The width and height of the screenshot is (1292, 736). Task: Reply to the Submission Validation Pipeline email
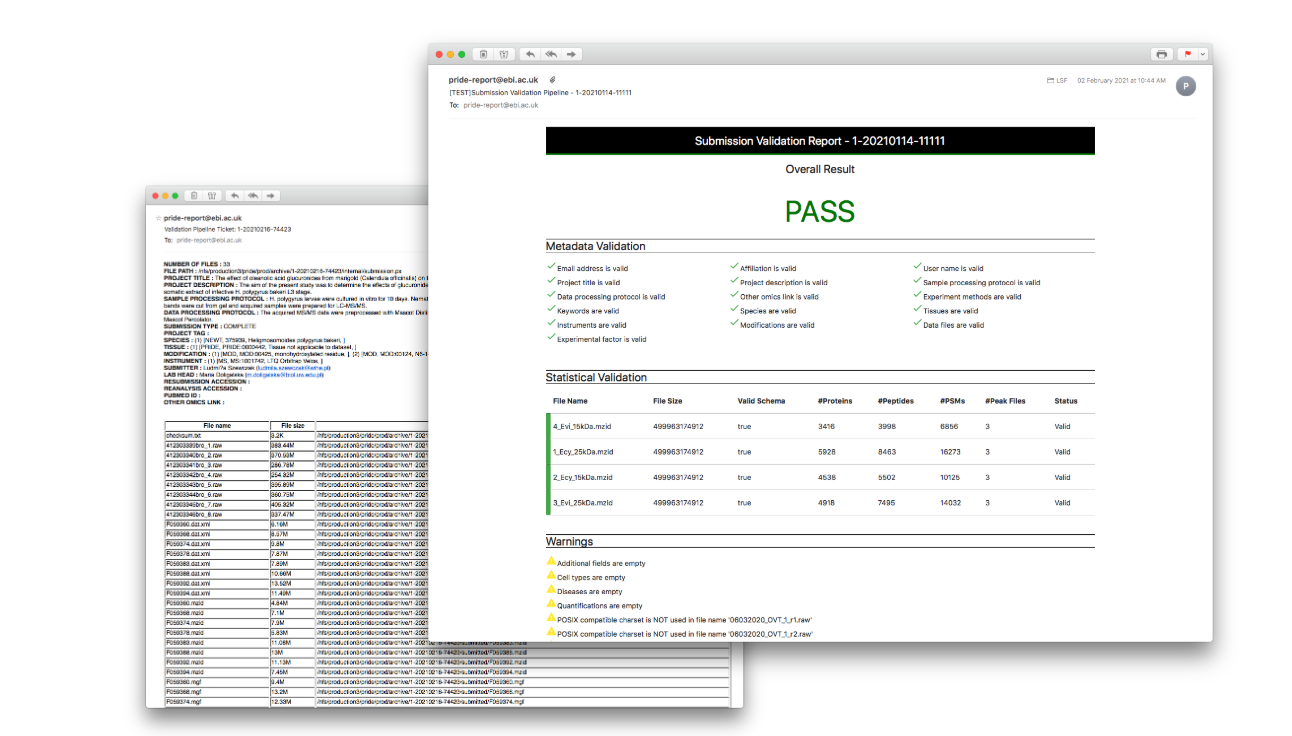tap(530, 54)
